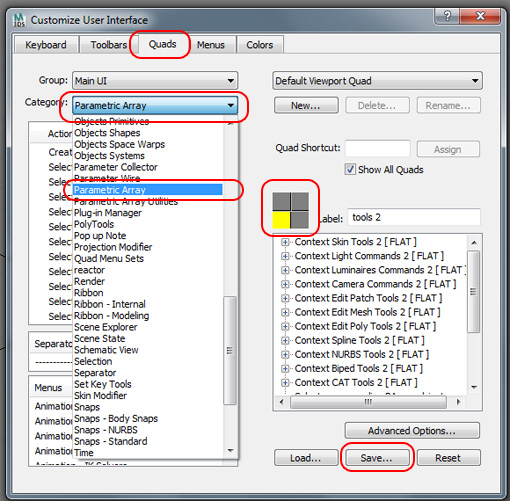Click the help question mark button
This screenshot has width=510, height=501.
[x=447, y=16]
